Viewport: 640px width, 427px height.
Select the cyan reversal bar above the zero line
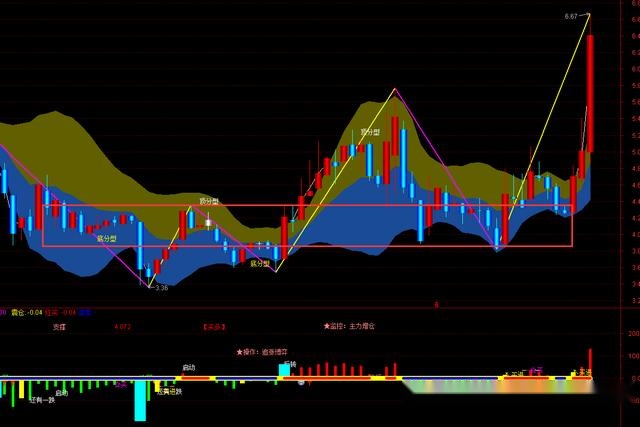[x=284, y=371]
